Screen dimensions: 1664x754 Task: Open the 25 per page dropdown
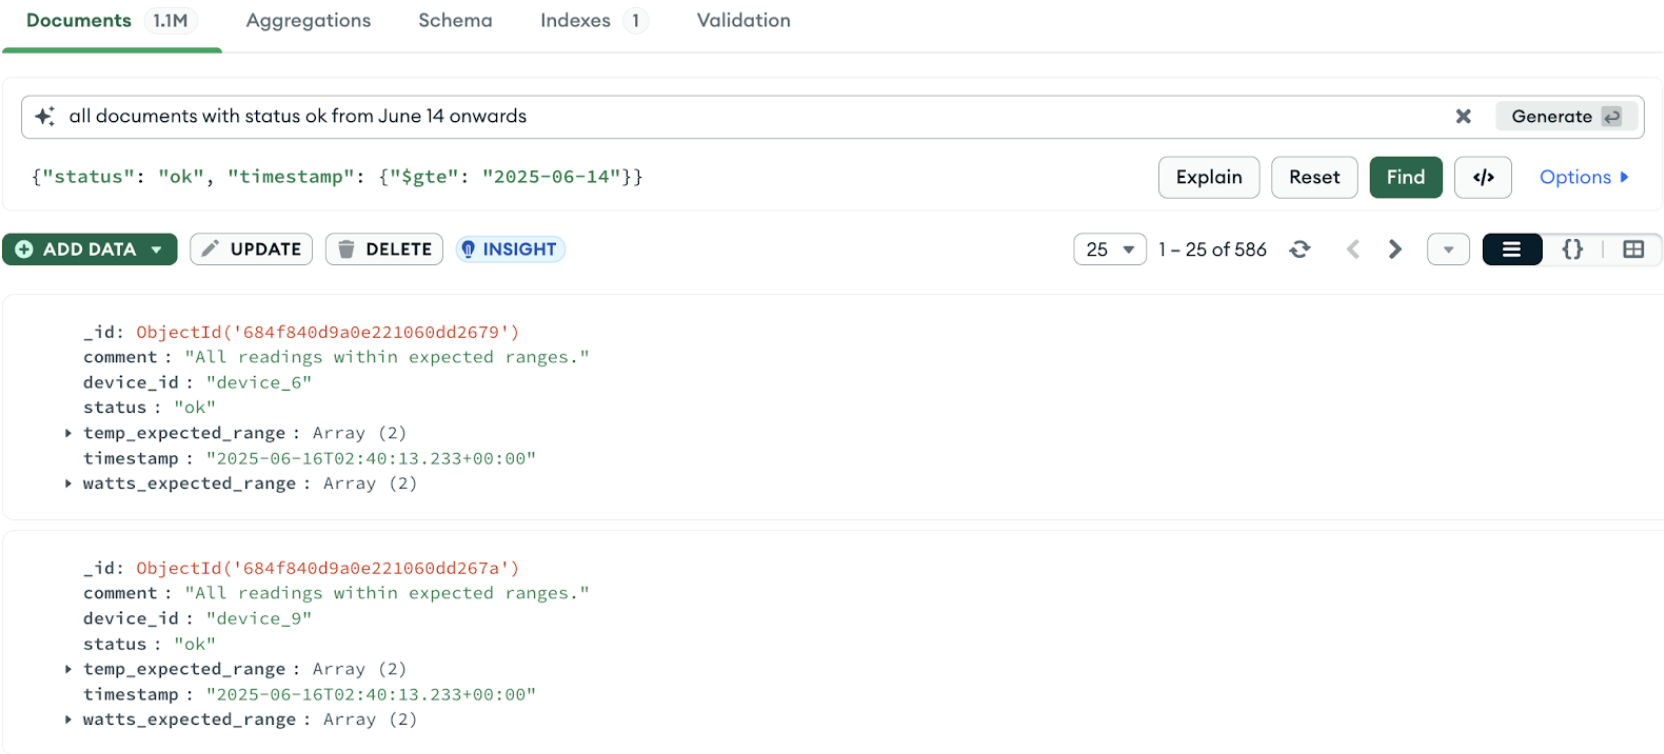pos(1109,250)
